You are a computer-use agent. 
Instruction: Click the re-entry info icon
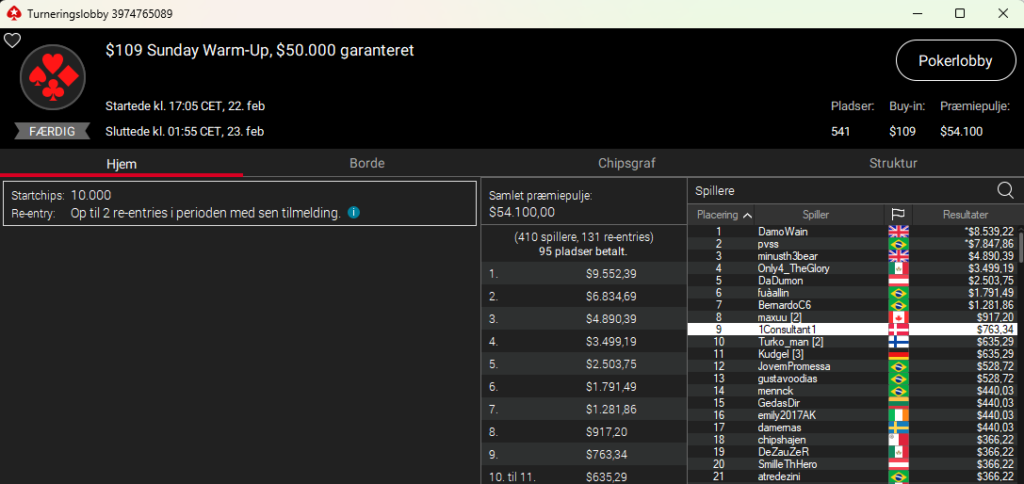354,213
